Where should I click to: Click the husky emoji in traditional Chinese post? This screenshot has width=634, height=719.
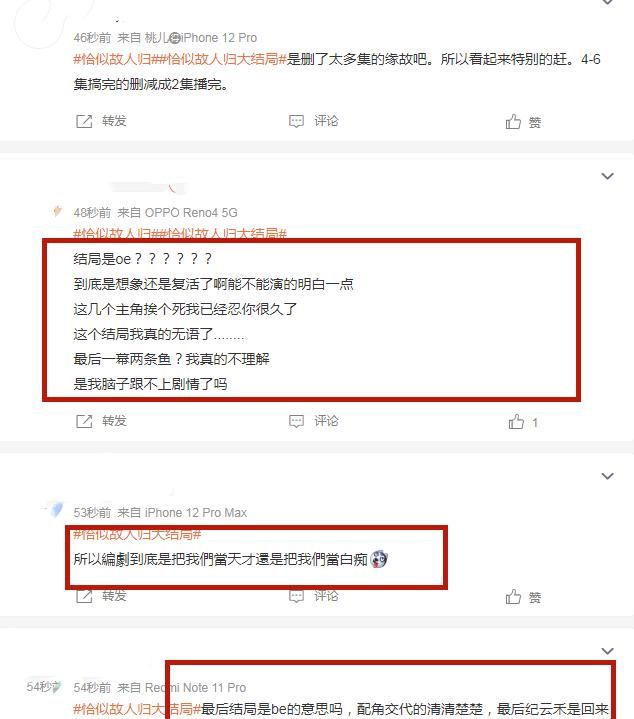pyautogui.click(x=379, y=559)
